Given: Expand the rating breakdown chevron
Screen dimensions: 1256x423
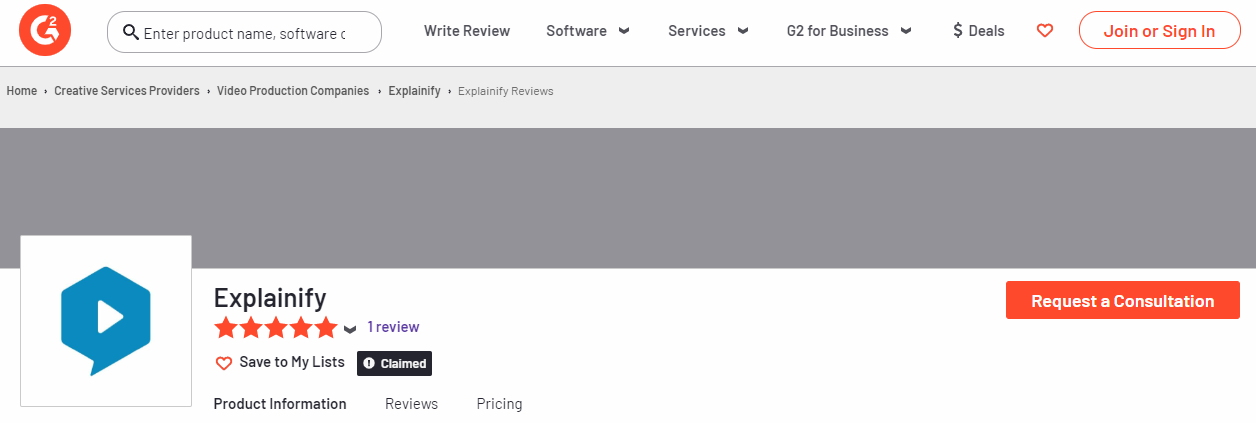Looking at the screenshot, I should [350, 329].
